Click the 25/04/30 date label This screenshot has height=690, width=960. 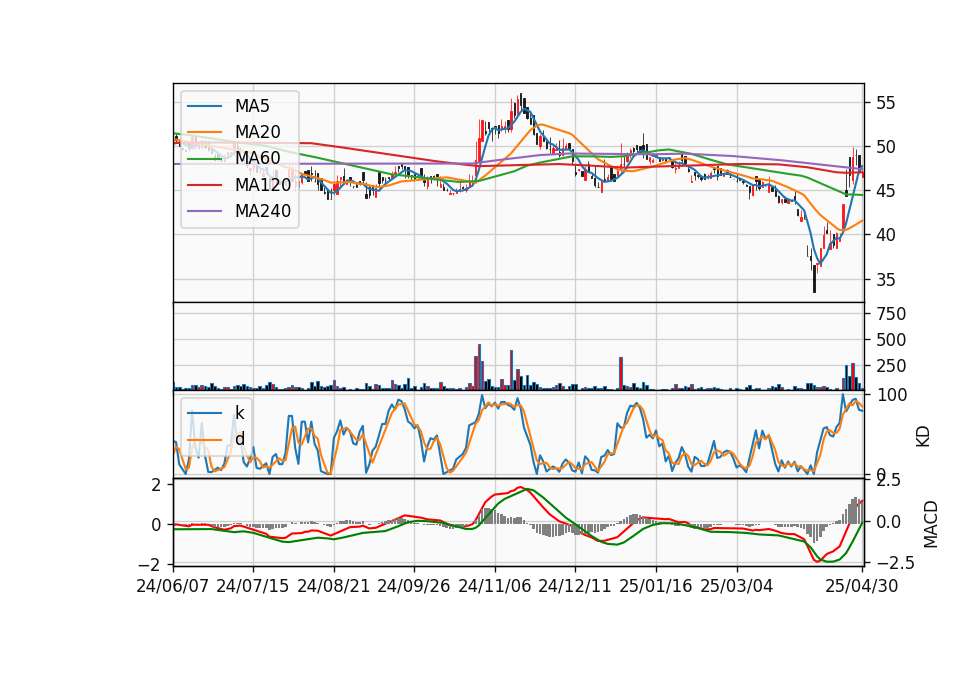[862, 586]
